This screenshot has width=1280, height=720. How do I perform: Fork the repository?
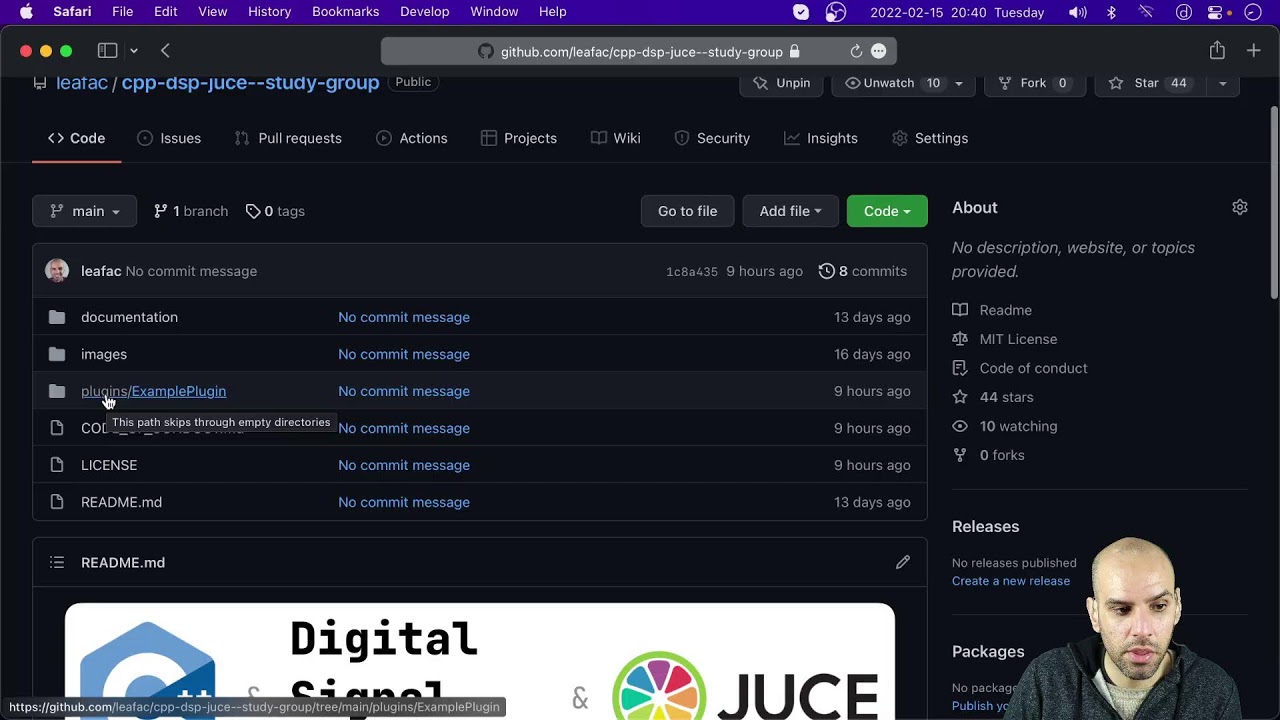tap(1034, 83)
